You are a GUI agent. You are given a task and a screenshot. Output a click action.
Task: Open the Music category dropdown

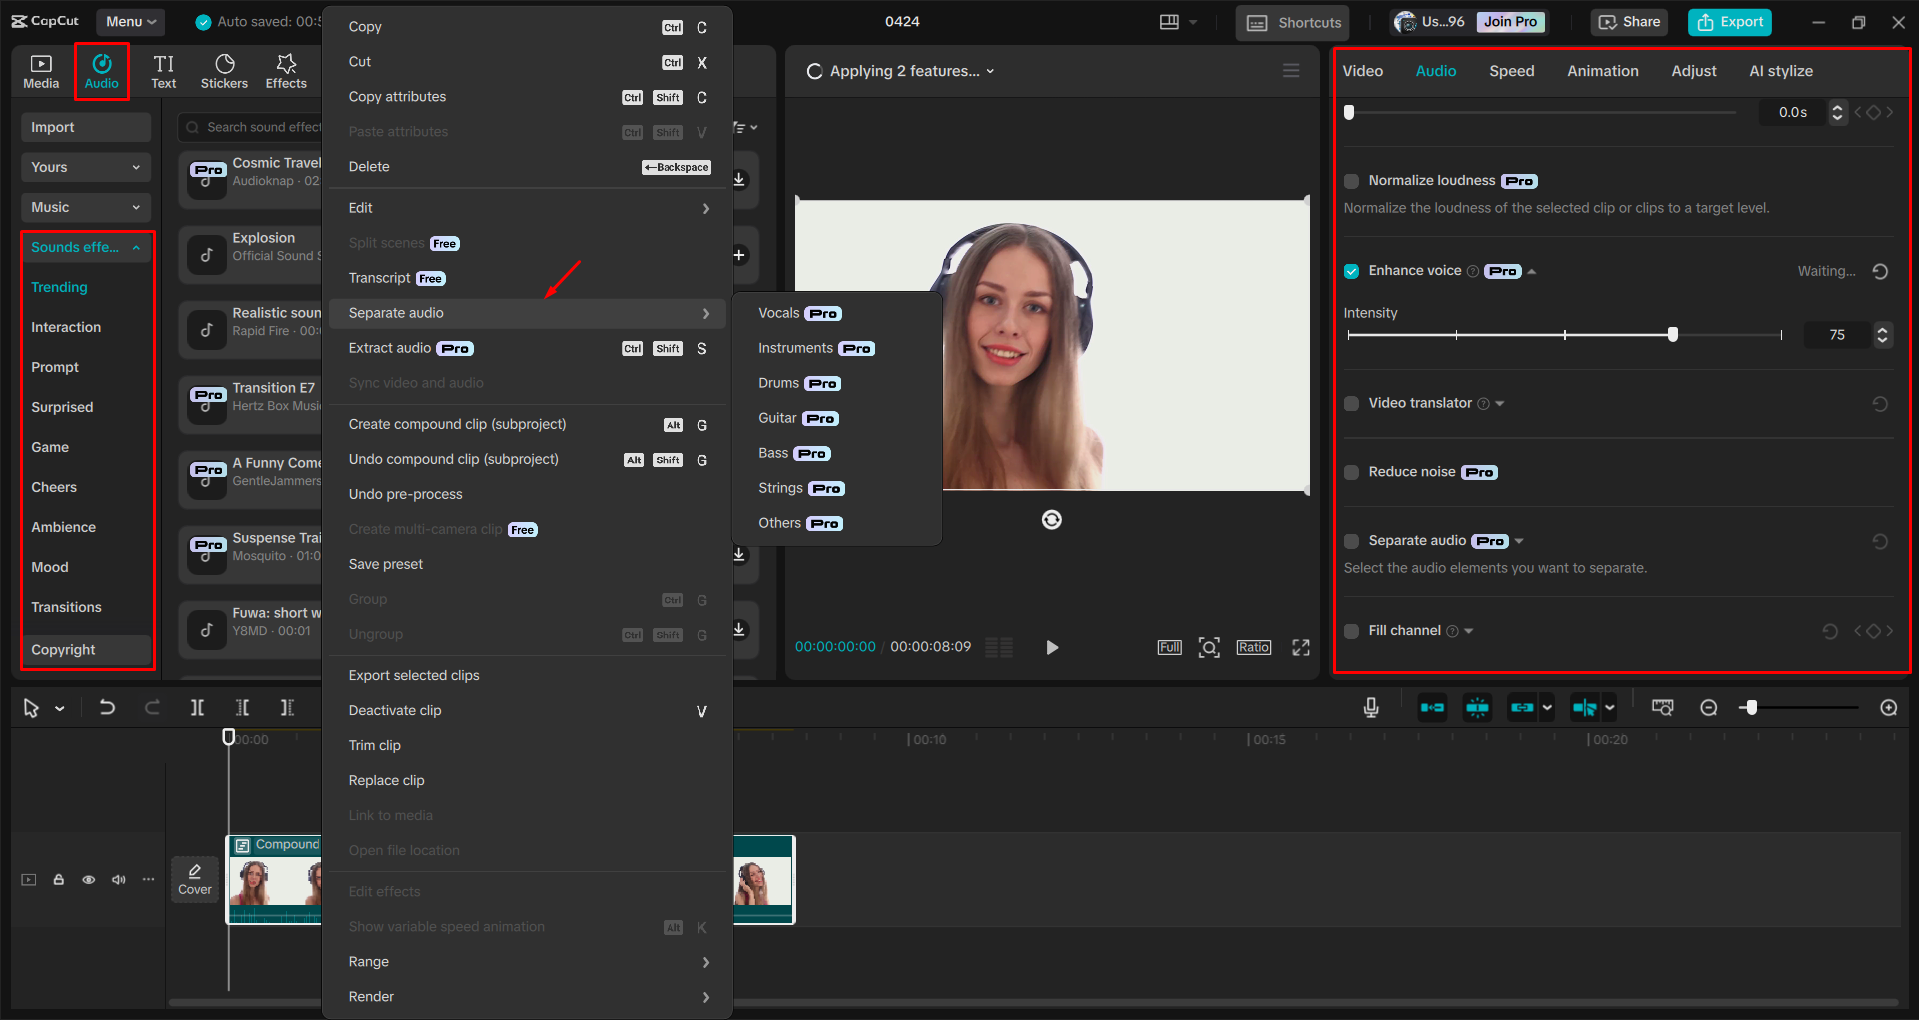[x=85, y=207]
